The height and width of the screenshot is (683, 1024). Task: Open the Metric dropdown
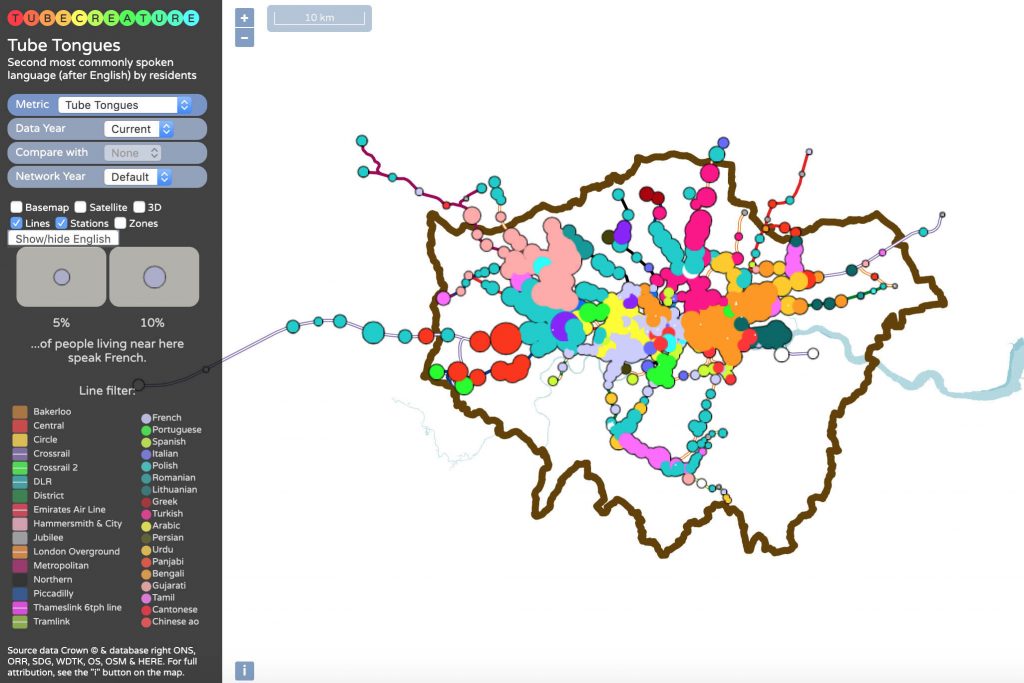125,105
